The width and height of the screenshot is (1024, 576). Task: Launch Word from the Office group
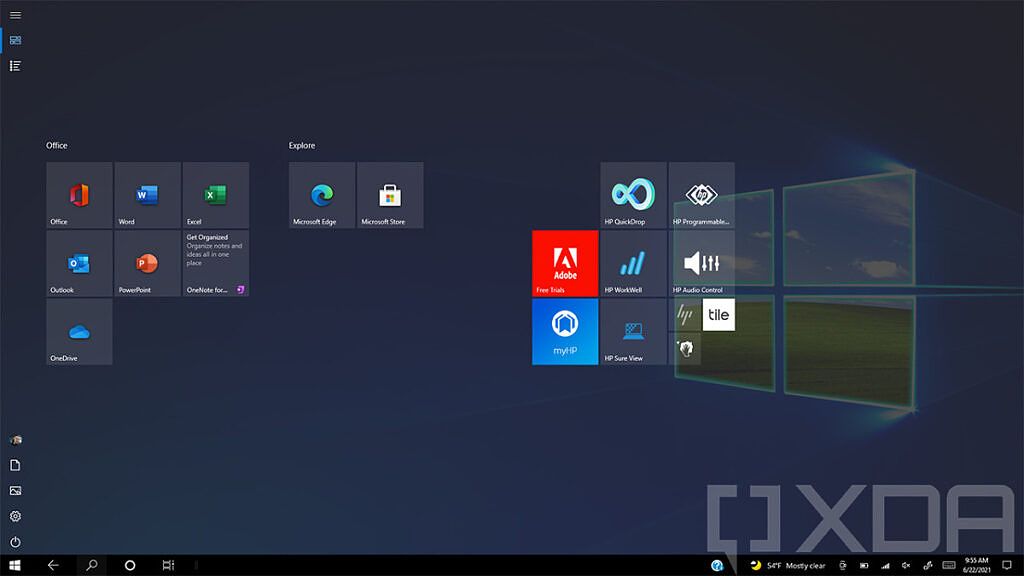click(x=148, y=195)
